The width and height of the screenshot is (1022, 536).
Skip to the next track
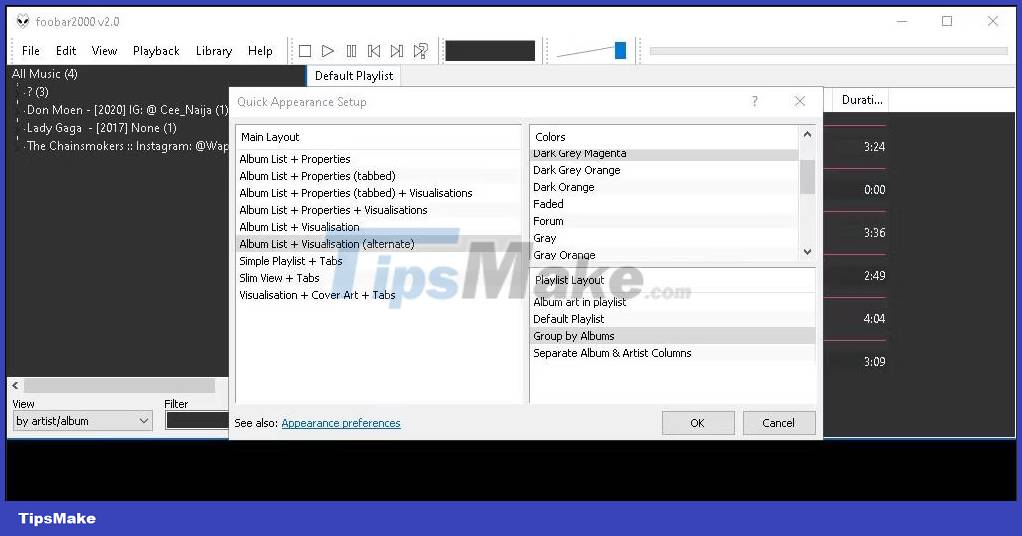pyautogui.click(x=397, y=51)
